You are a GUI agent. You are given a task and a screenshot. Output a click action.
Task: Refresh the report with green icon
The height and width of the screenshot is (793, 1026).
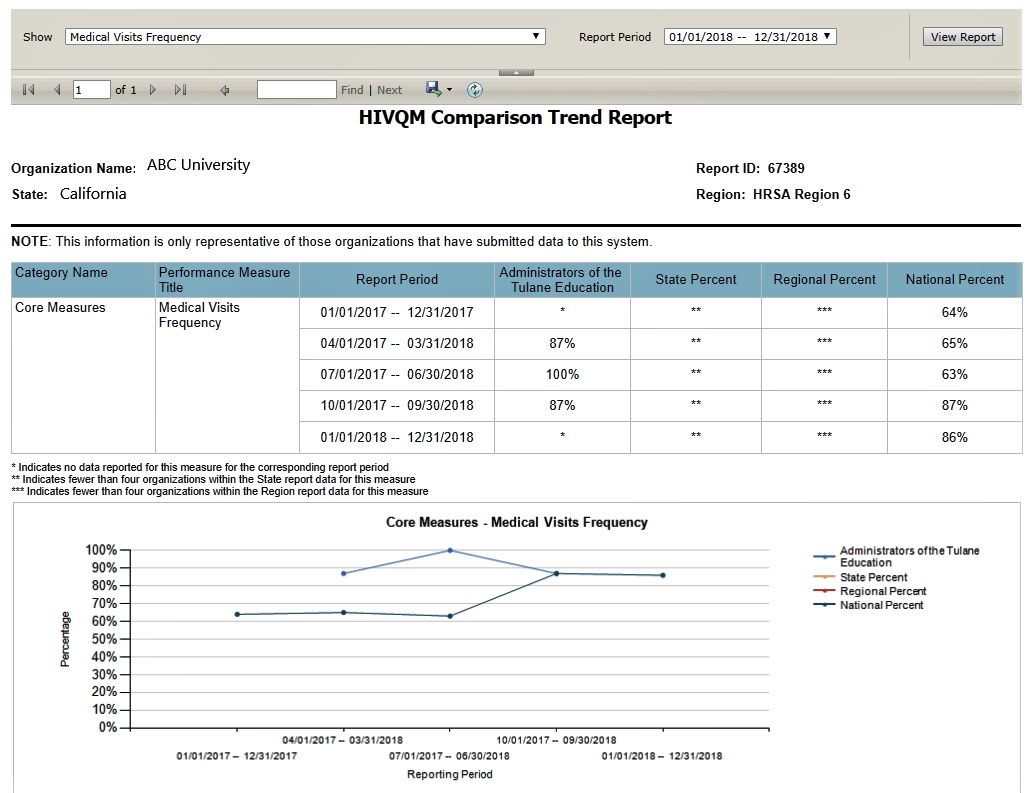pyautogui.click(x=475, y=90)
